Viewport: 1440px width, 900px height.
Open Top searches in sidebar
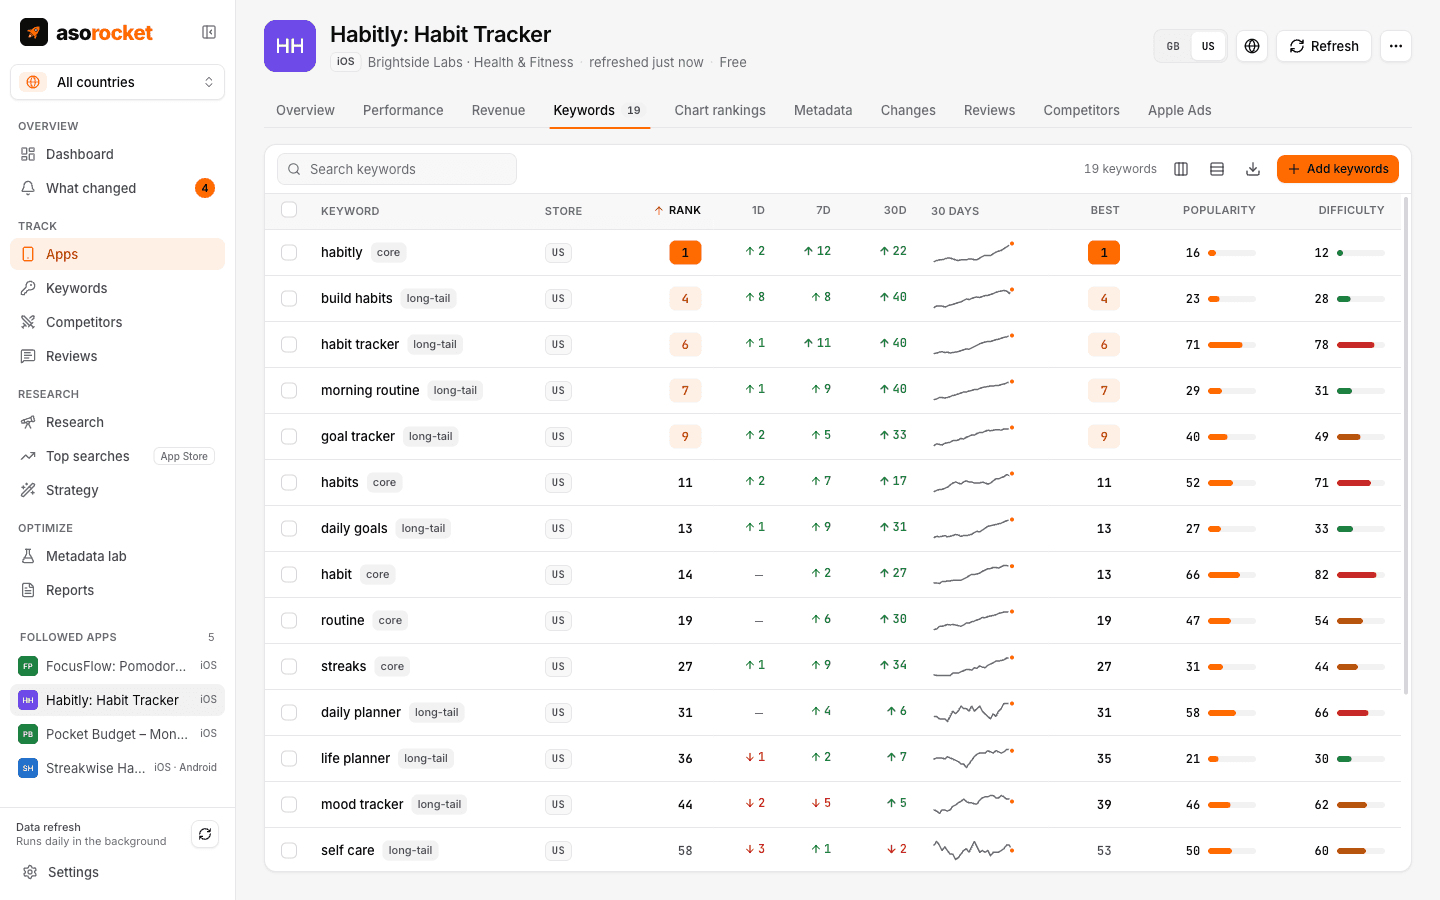tap(117, 456)
